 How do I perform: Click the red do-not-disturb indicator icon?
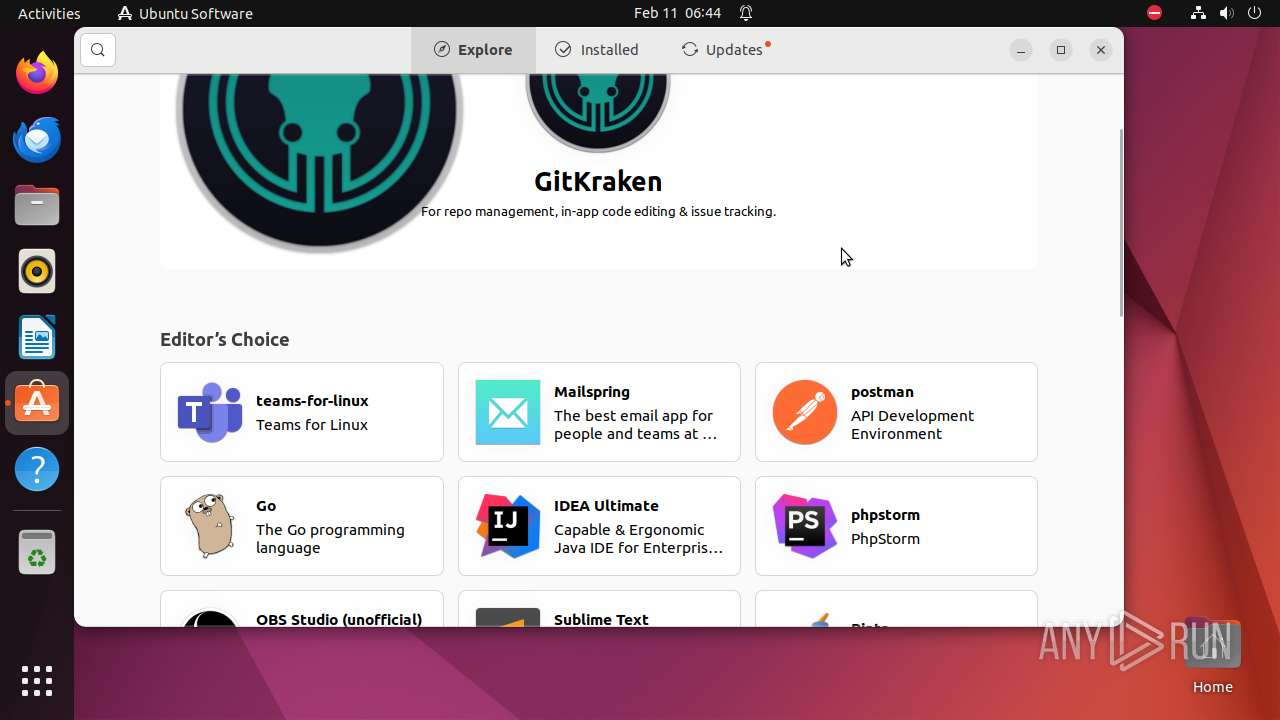coord(1154,13)
